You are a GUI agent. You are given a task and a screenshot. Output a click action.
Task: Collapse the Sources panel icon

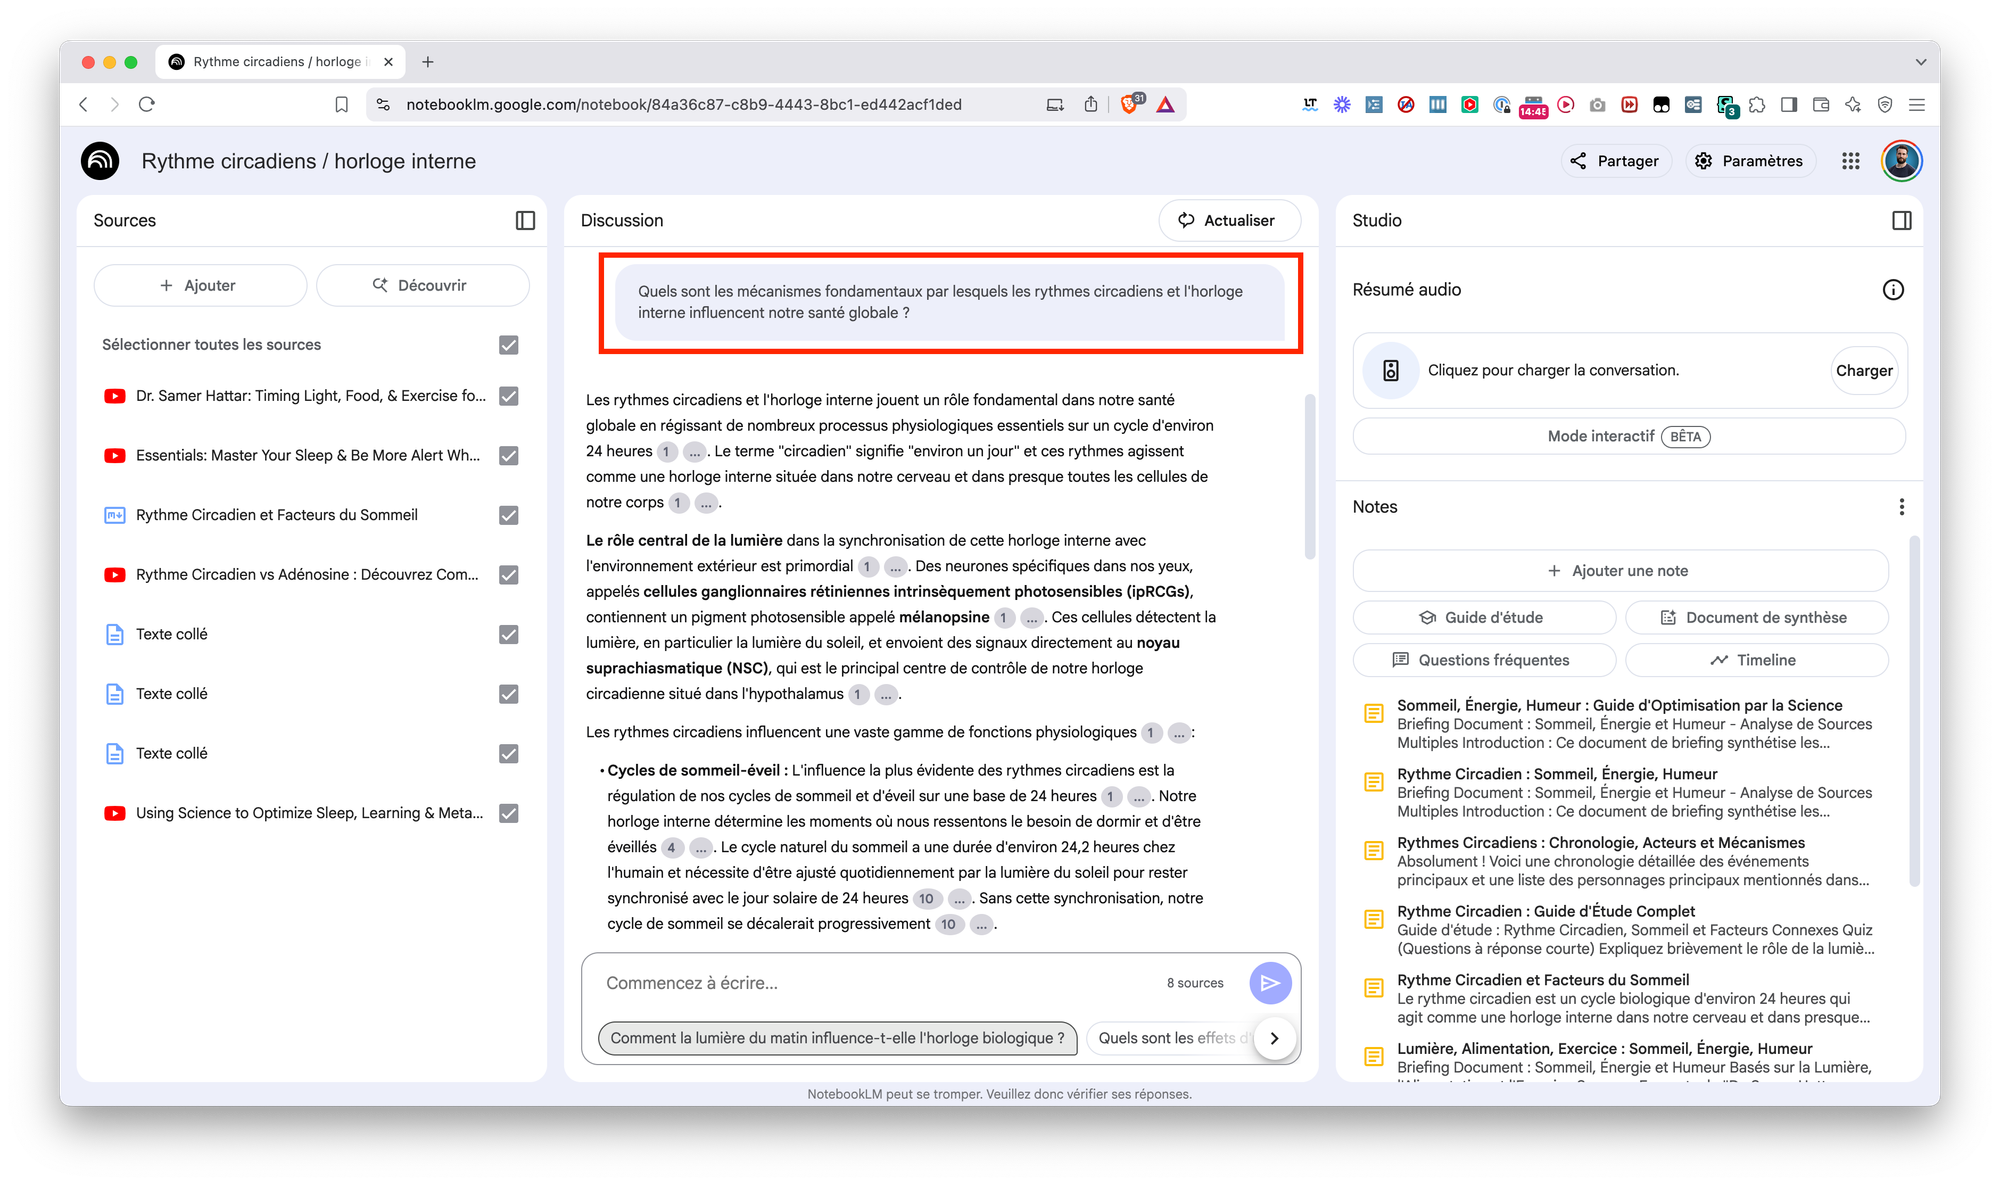click(525, 220)
